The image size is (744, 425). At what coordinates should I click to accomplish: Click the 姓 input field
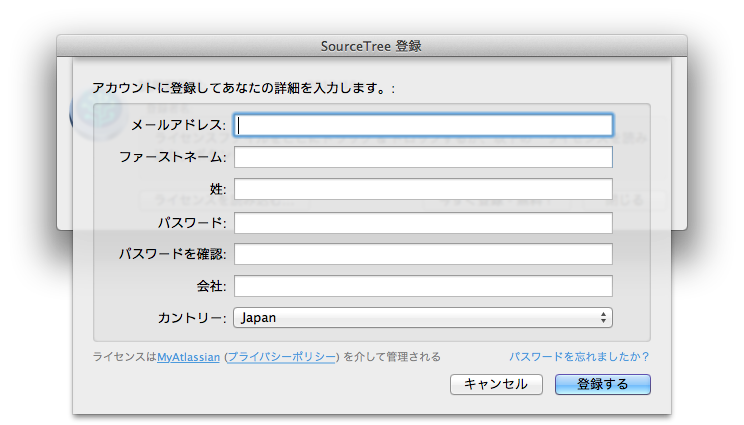(x=423, y=189)
